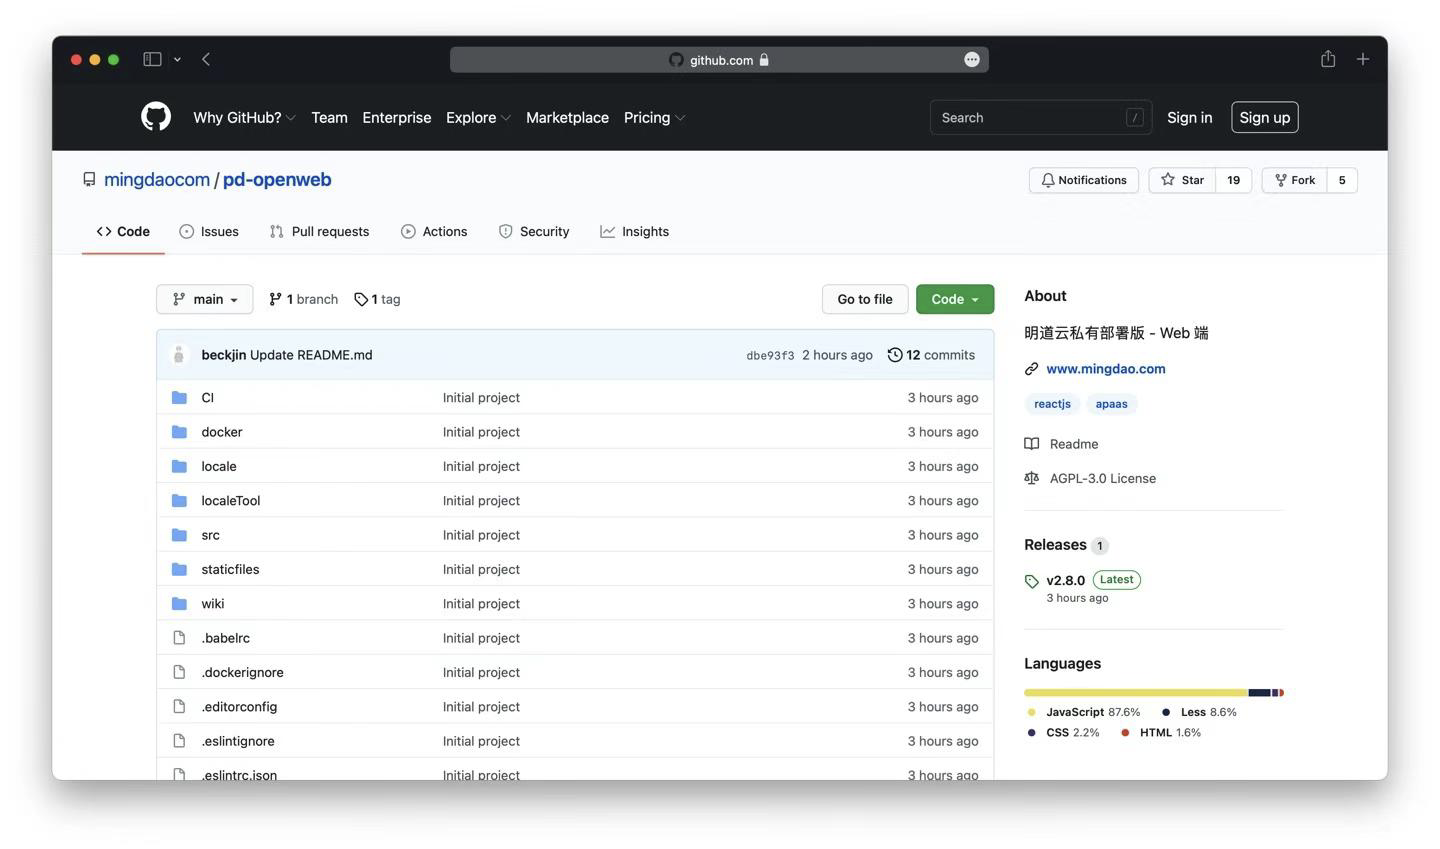Screen dimensions: 1440x849
Task: Open a new Safari tab
Action: (1362, 59)
